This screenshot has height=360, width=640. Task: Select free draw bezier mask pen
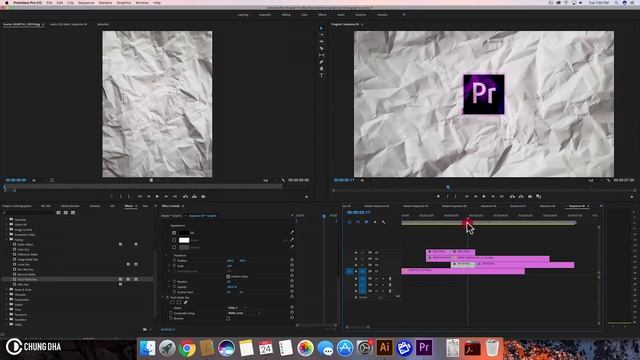(186, 302)
